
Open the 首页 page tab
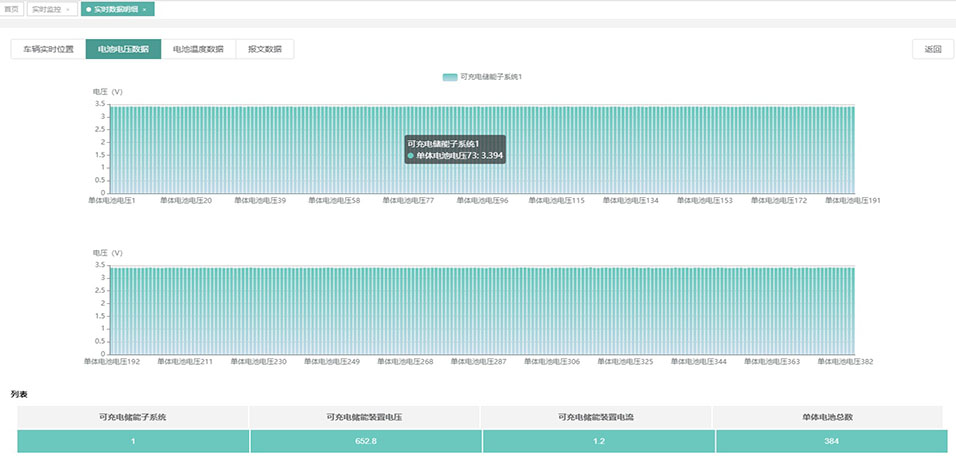[x=12, y=9]
